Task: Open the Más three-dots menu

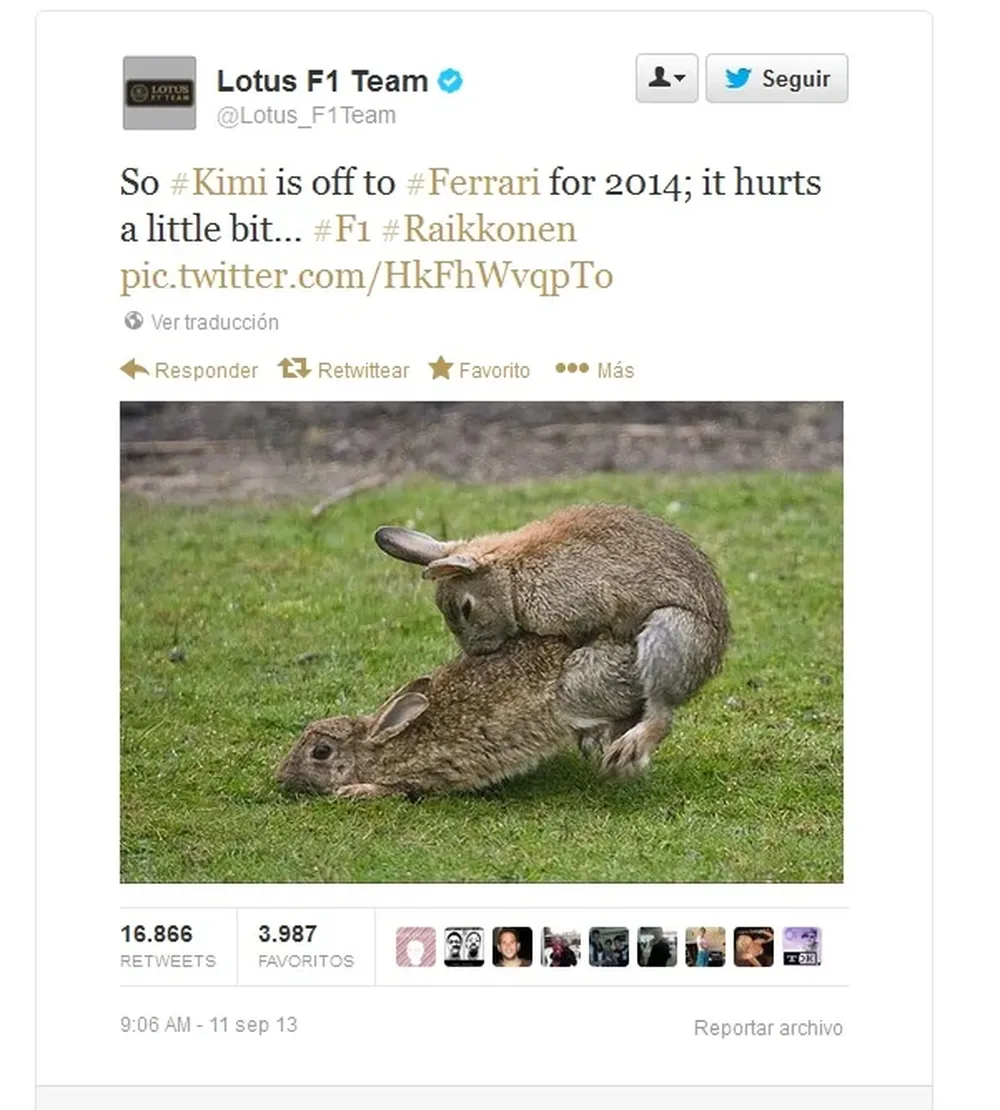Action: [572, 368]
